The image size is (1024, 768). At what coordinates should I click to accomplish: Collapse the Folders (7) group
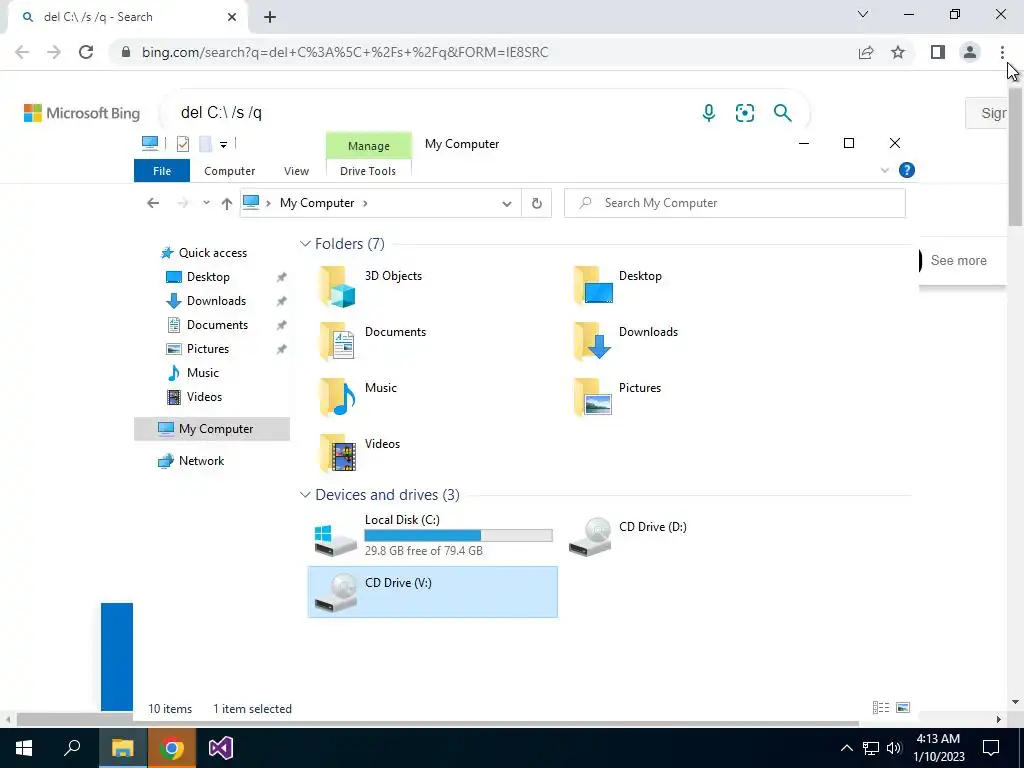tap(305, 244)
